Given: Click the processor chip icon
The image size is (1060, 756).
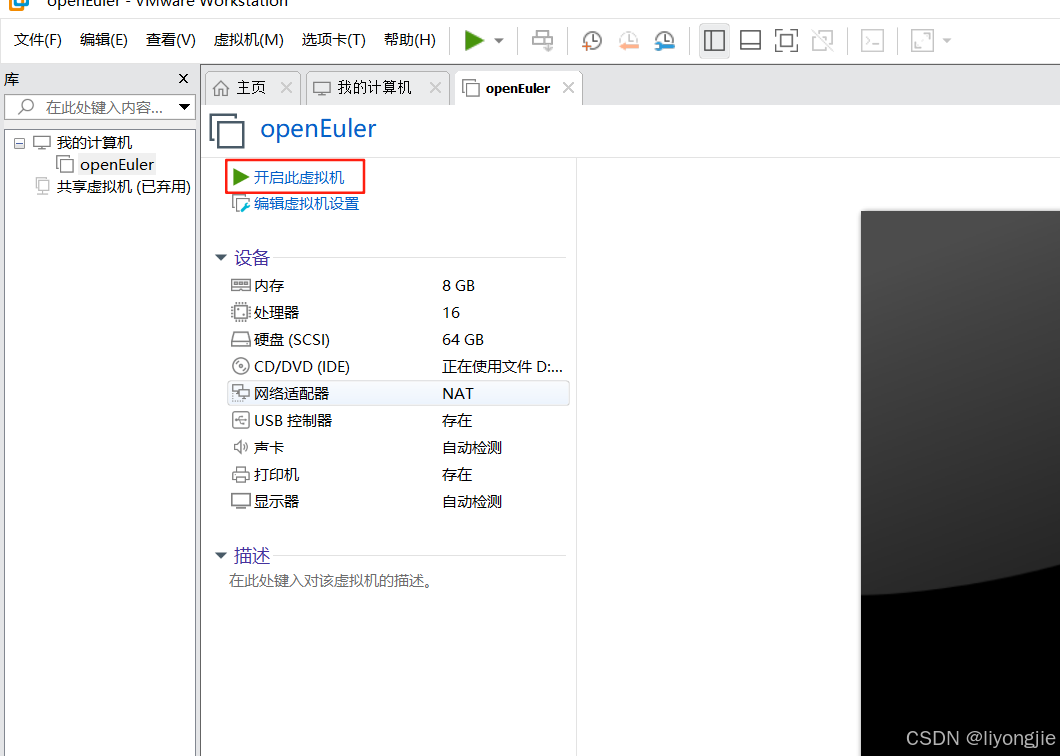Looking at the screenshot, I should point(241,312).
